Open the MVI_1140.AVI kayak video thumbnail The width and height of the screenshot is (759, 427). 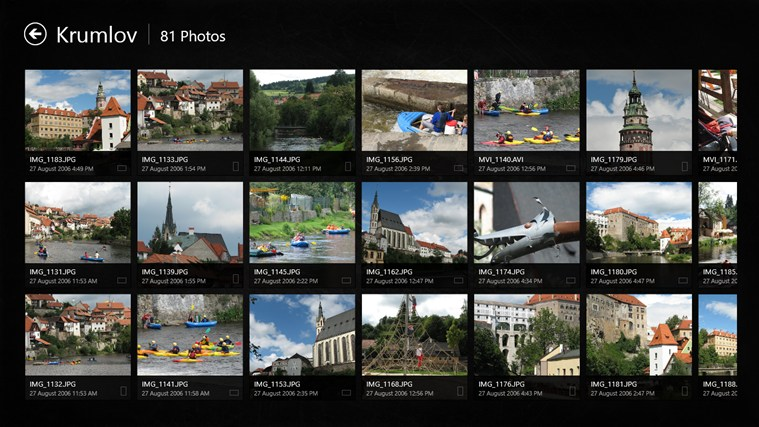pyautogui.click(x=527, y=110)
